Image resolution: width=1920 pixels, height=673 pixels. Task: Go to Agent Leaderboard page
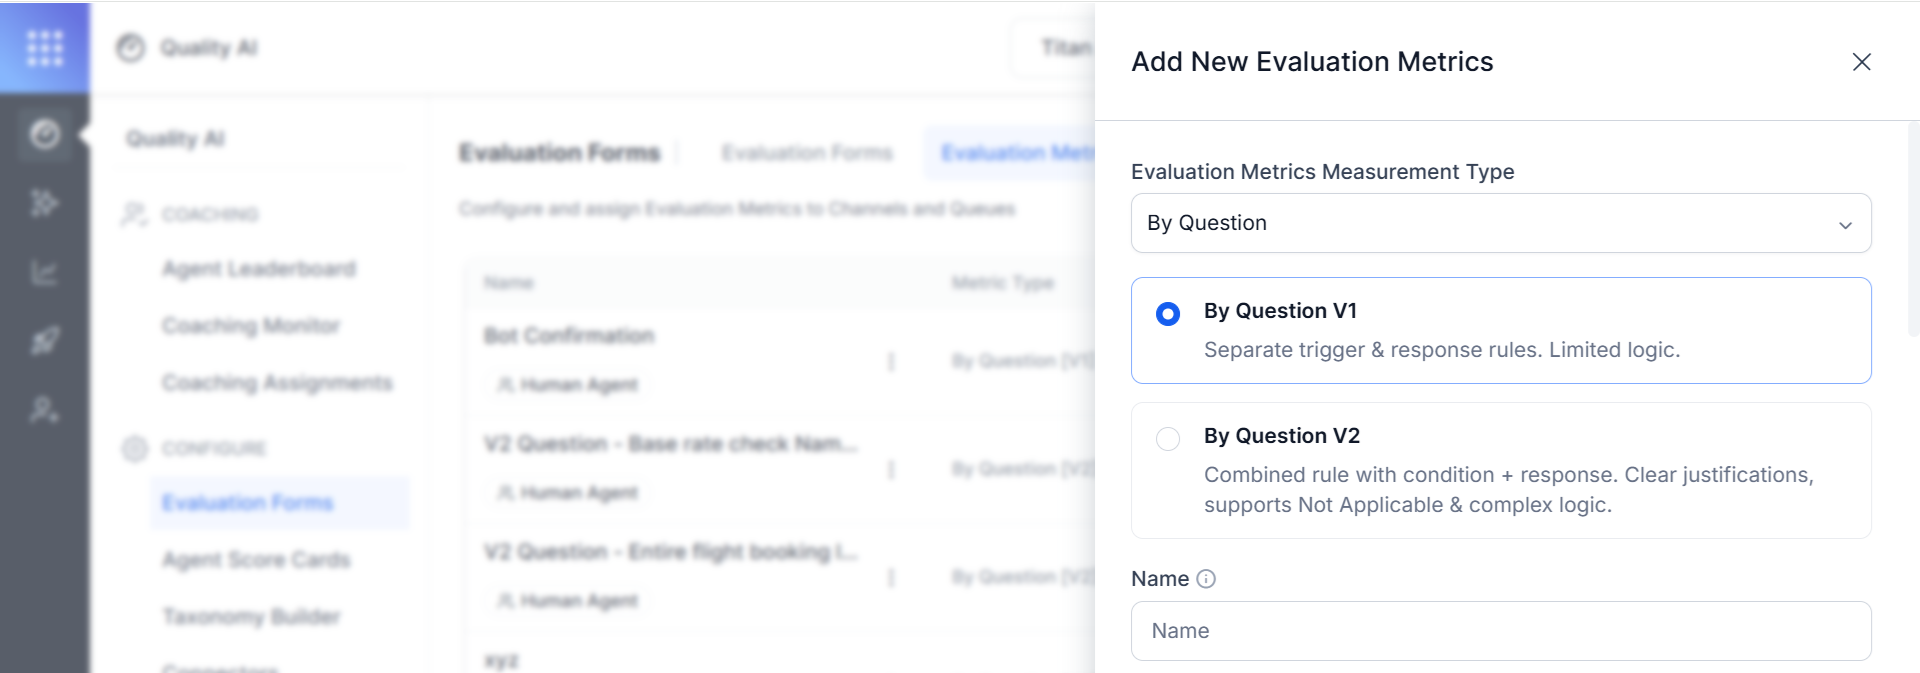click(259, 269)
